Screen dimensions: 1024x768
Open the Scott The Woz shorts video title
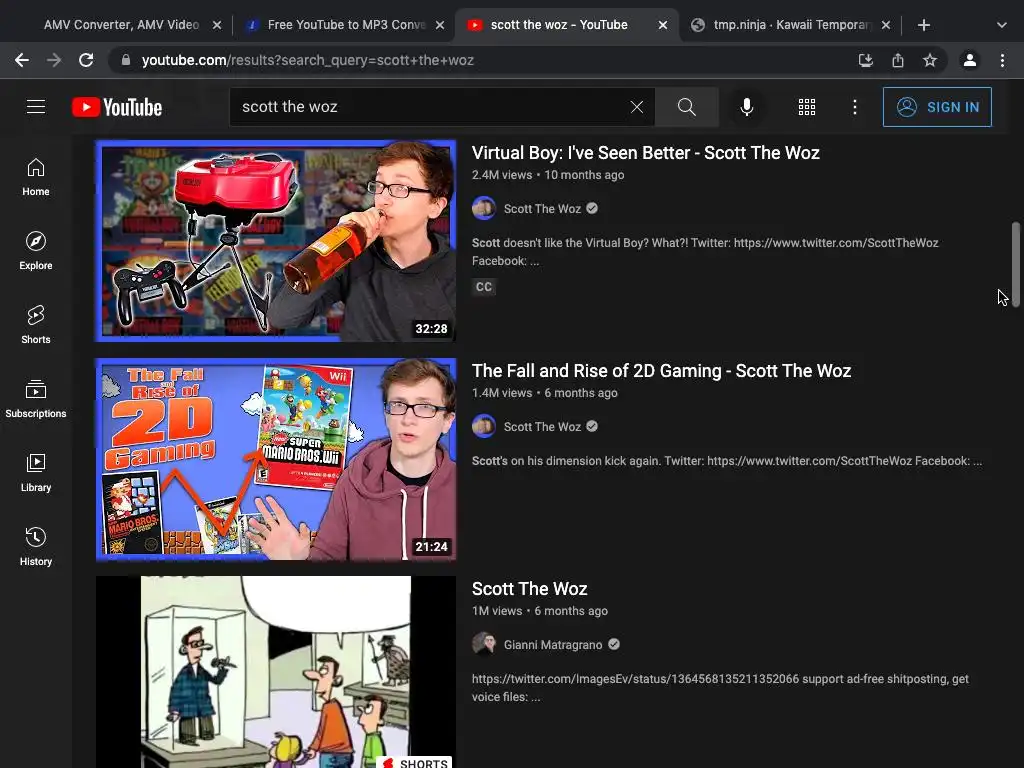pyautogui.click(x=530, y=589)
